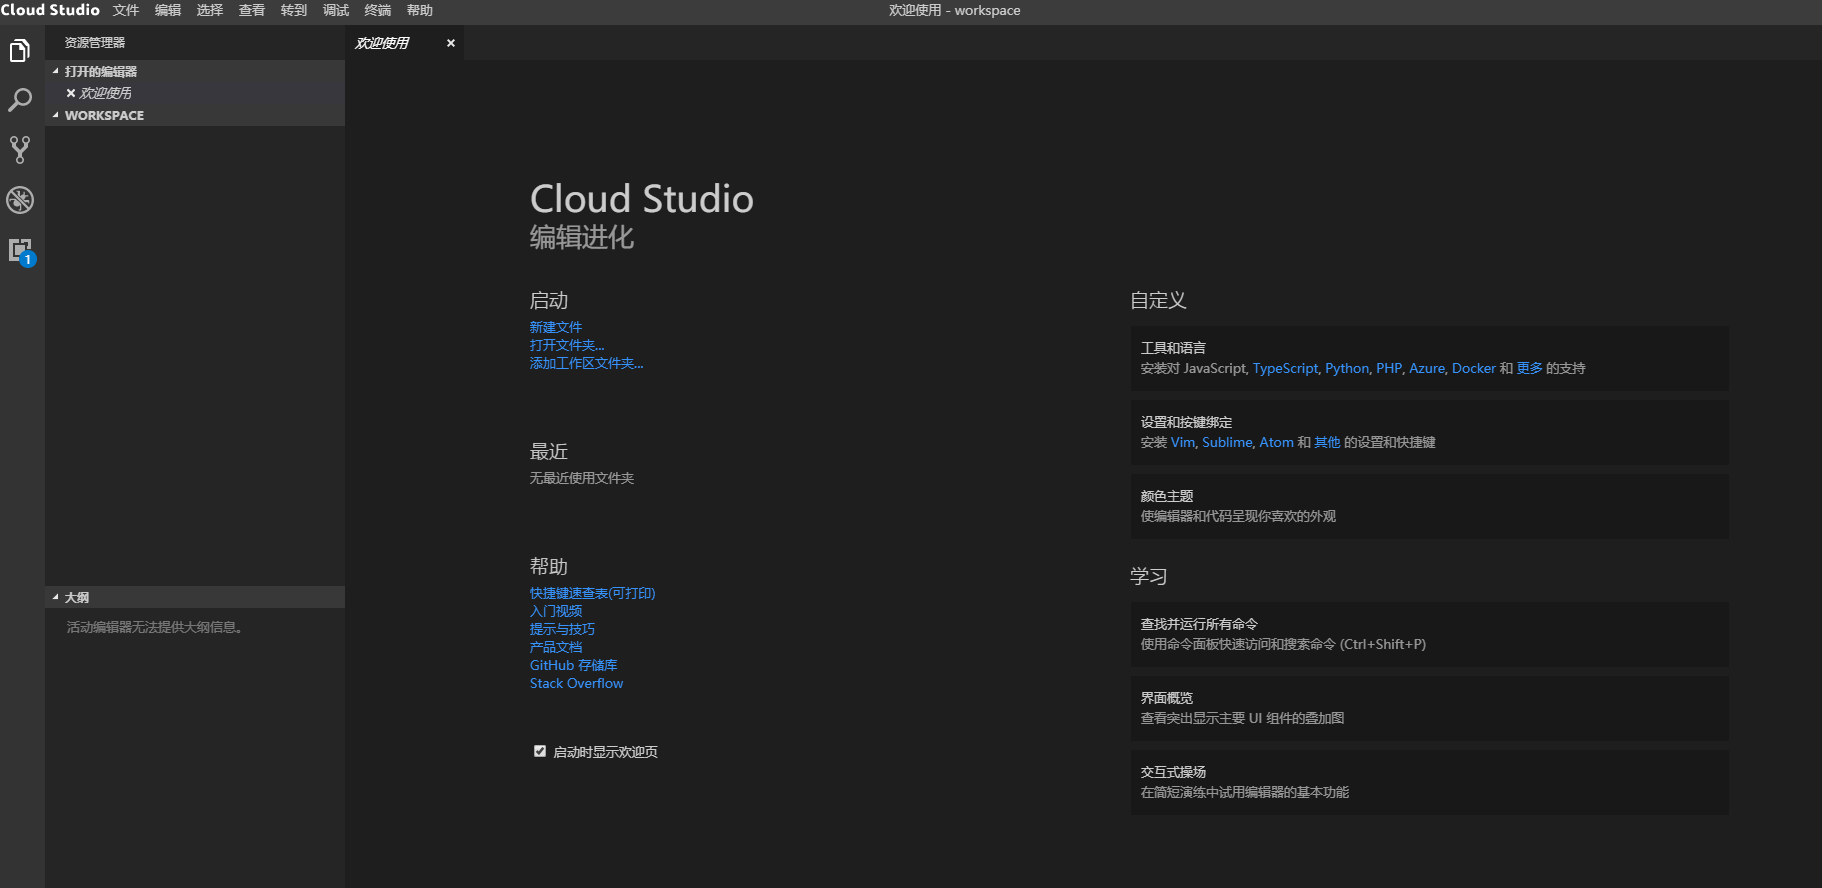1822x888 pixels.
Task: Click the Python language link
Action: [x=1347, y=368]
